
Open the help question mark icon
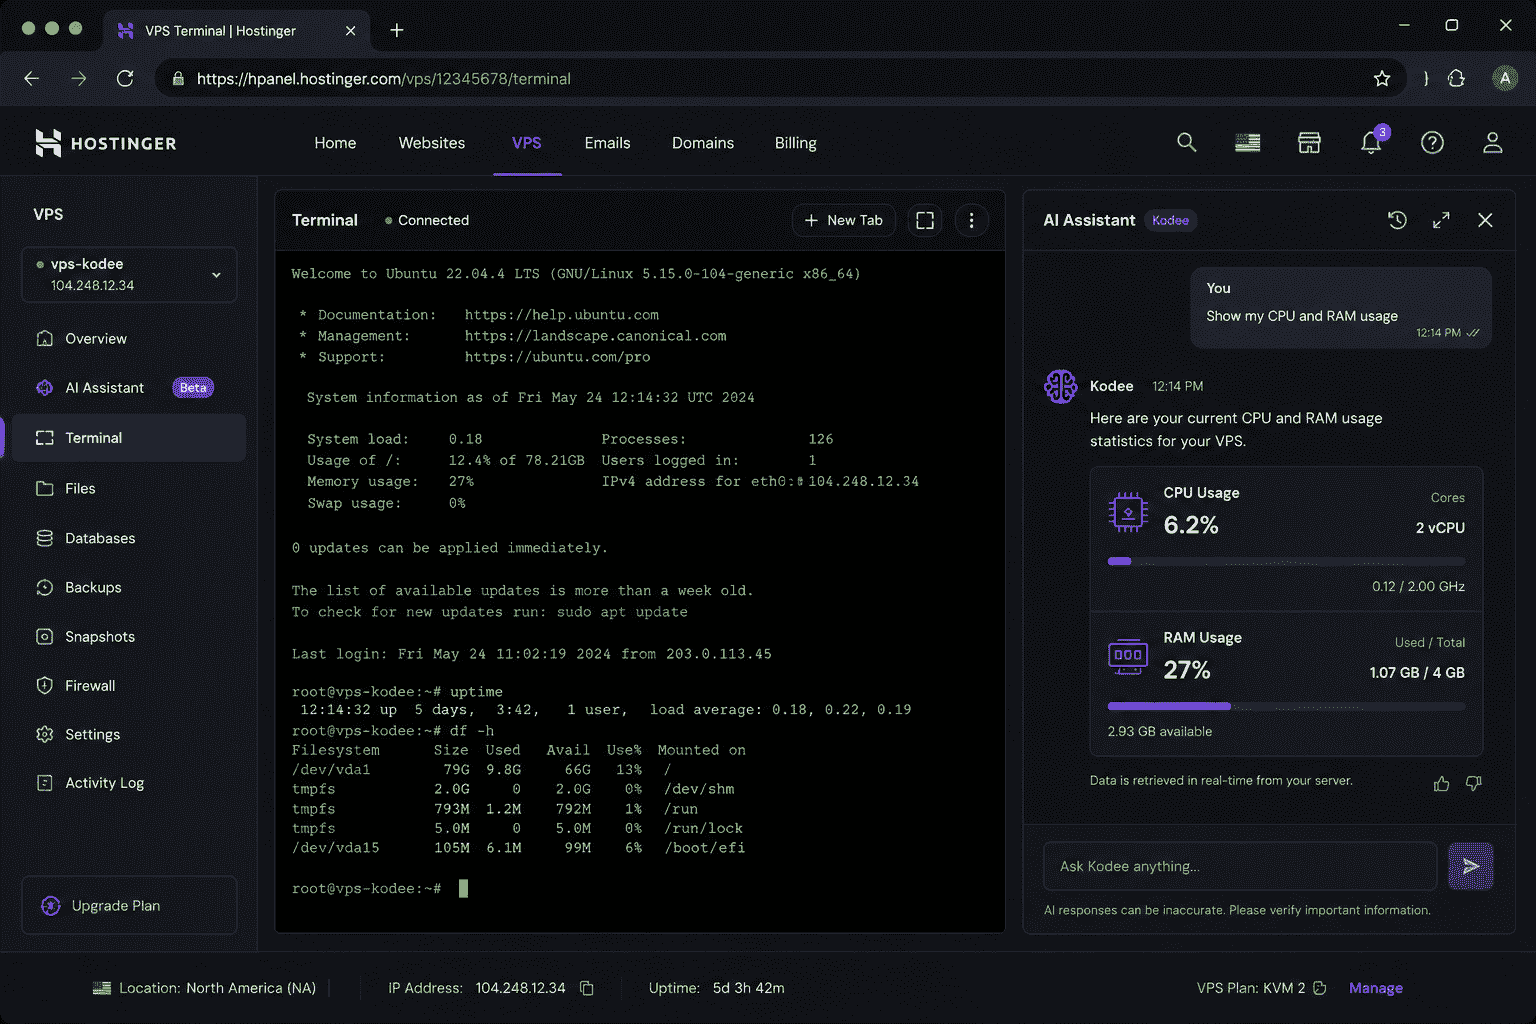pyautogui.click(x=1432, y=143)
